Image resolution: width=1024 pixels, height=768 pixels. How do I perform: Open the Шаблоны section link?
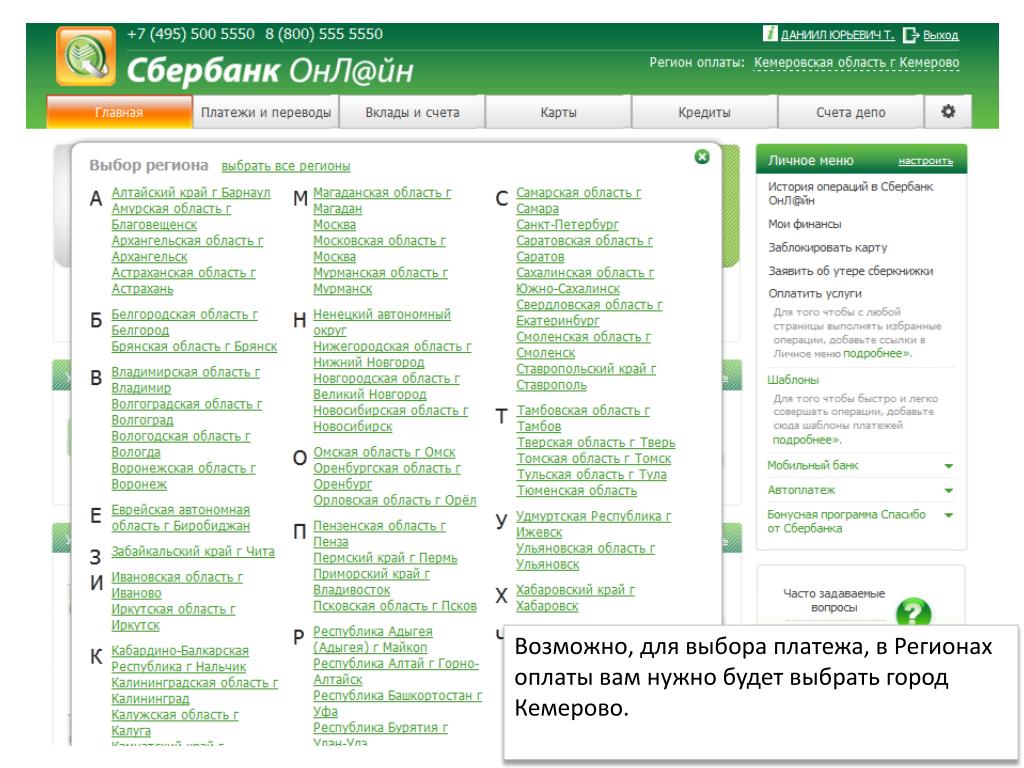coord(793,380)
